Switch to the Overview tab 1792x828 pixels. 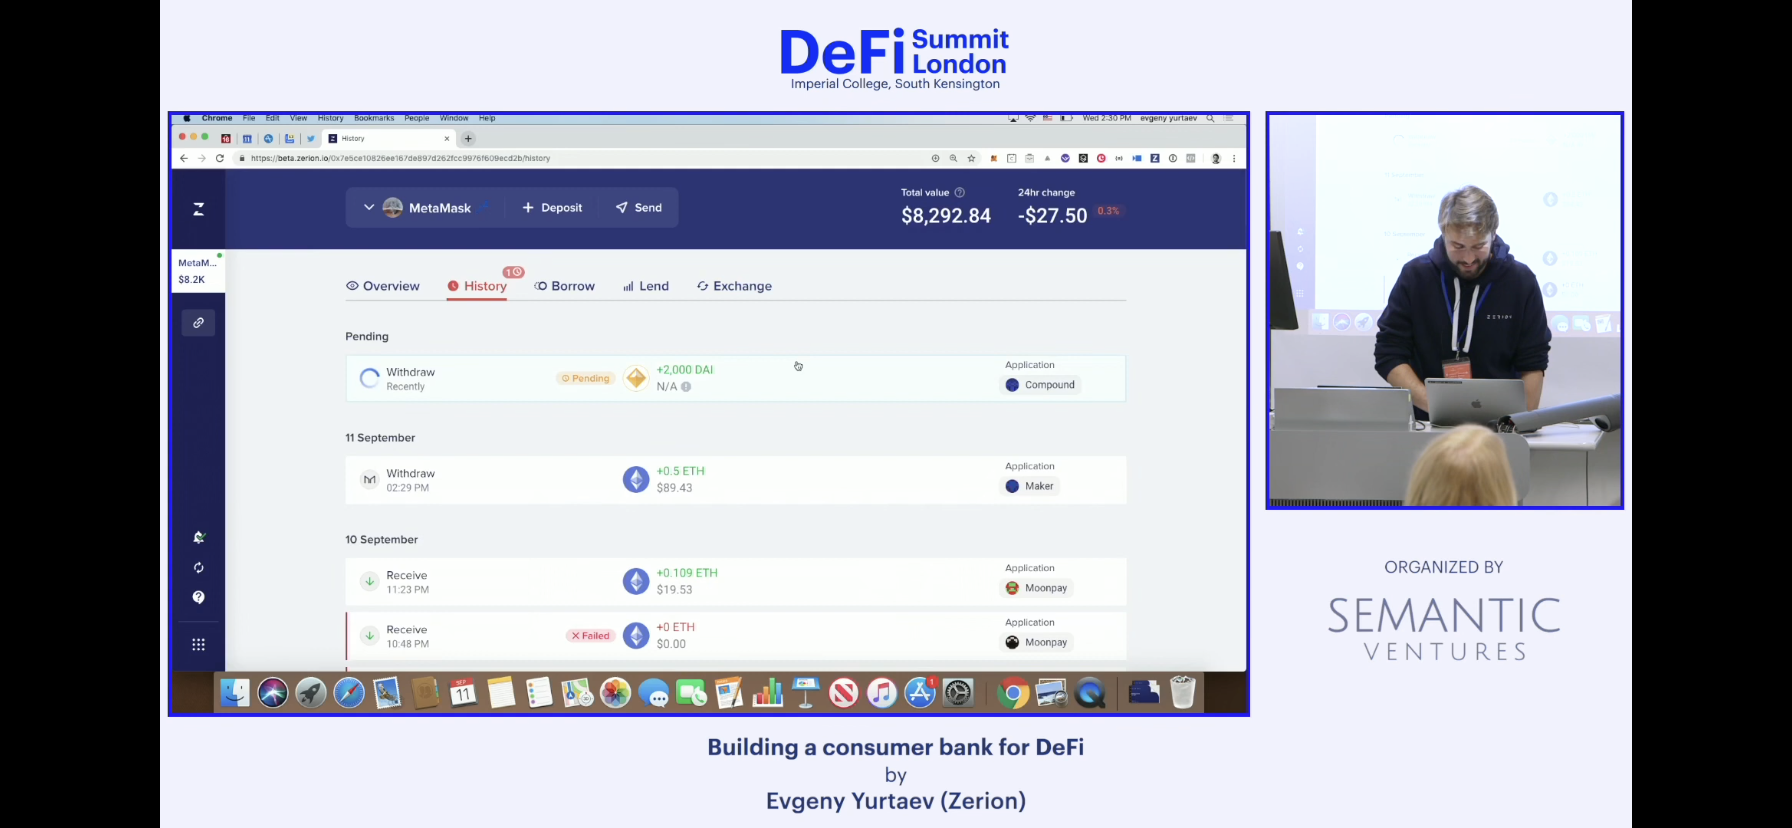383,286
